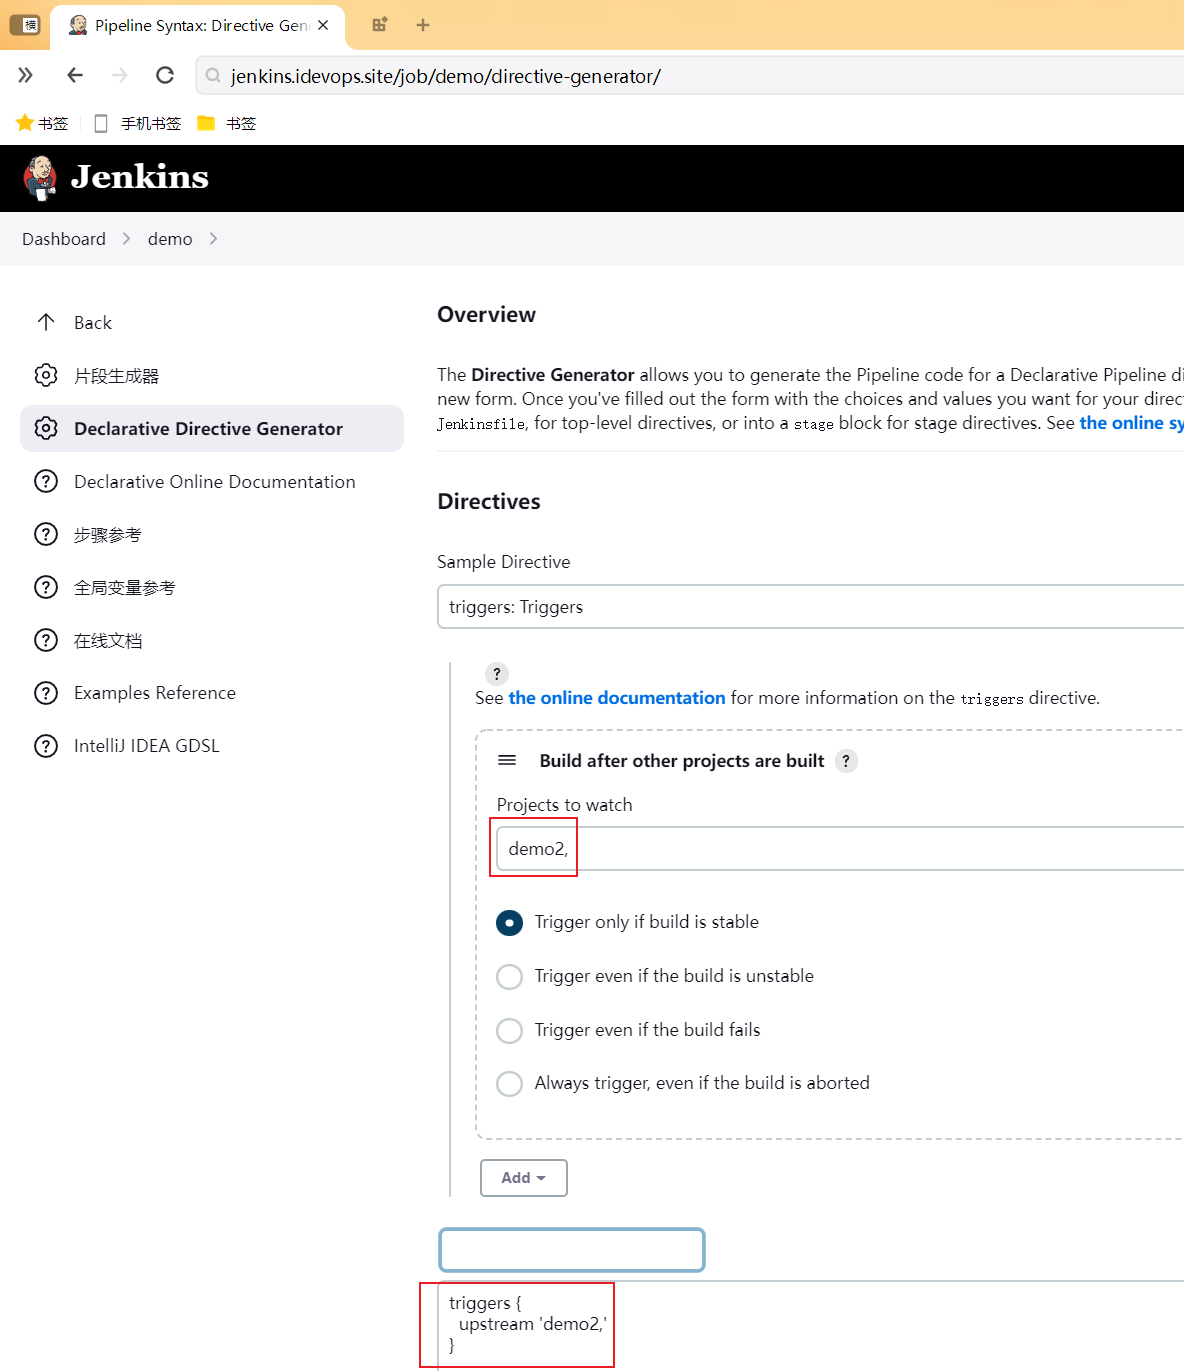
Task: Click the help icon beside 在线文档
Action: point(46,640)
